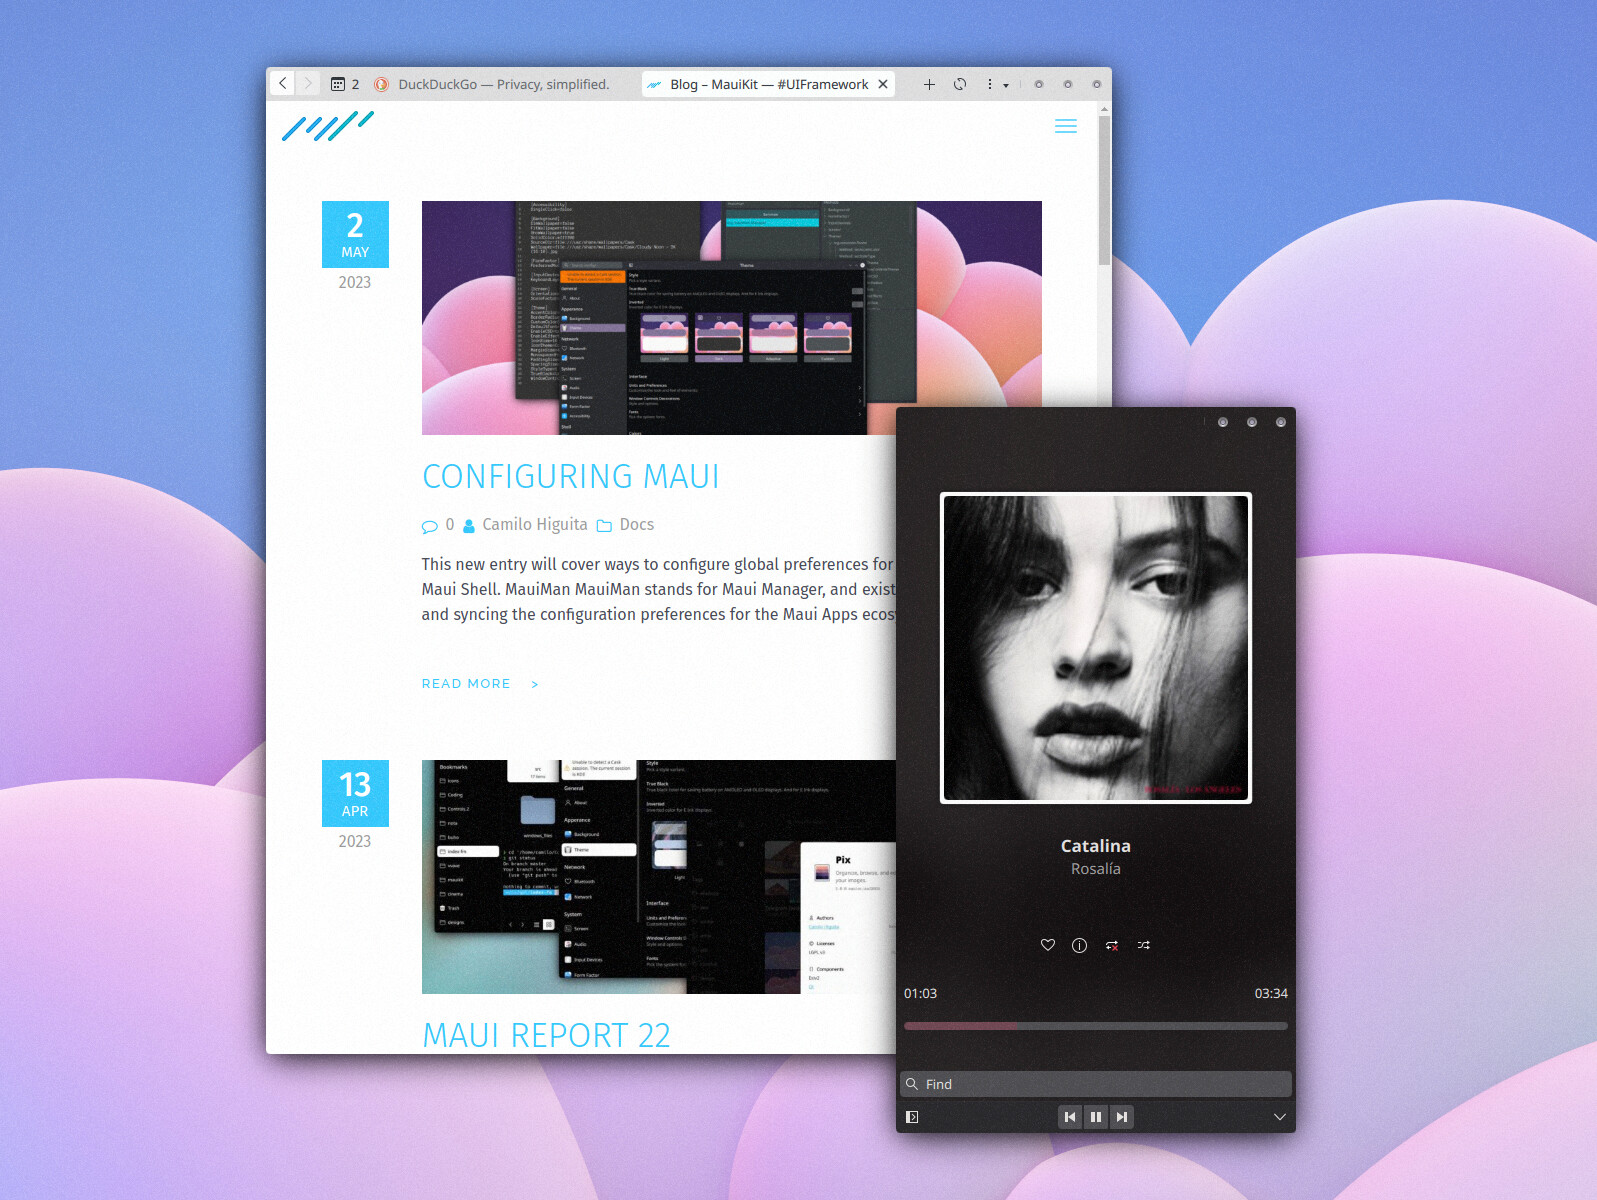Image resolution: width=1597 pixels, height=1200 pixels.
Task: Open the hamburger menu on the blog page
Action: coord(1066,126)
